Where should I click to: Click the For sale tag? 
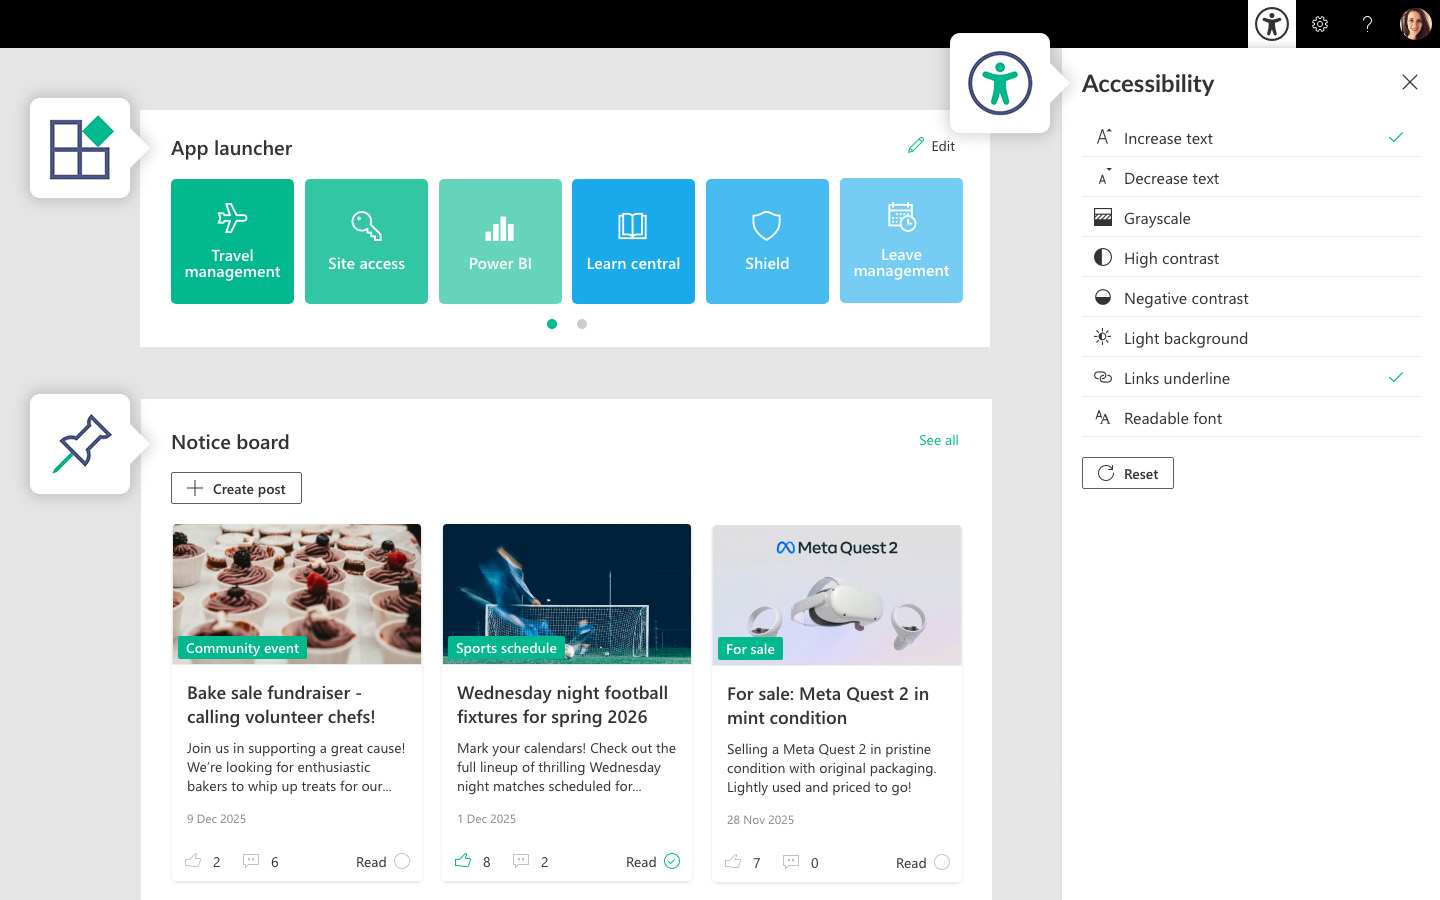[x=750, y=649]
